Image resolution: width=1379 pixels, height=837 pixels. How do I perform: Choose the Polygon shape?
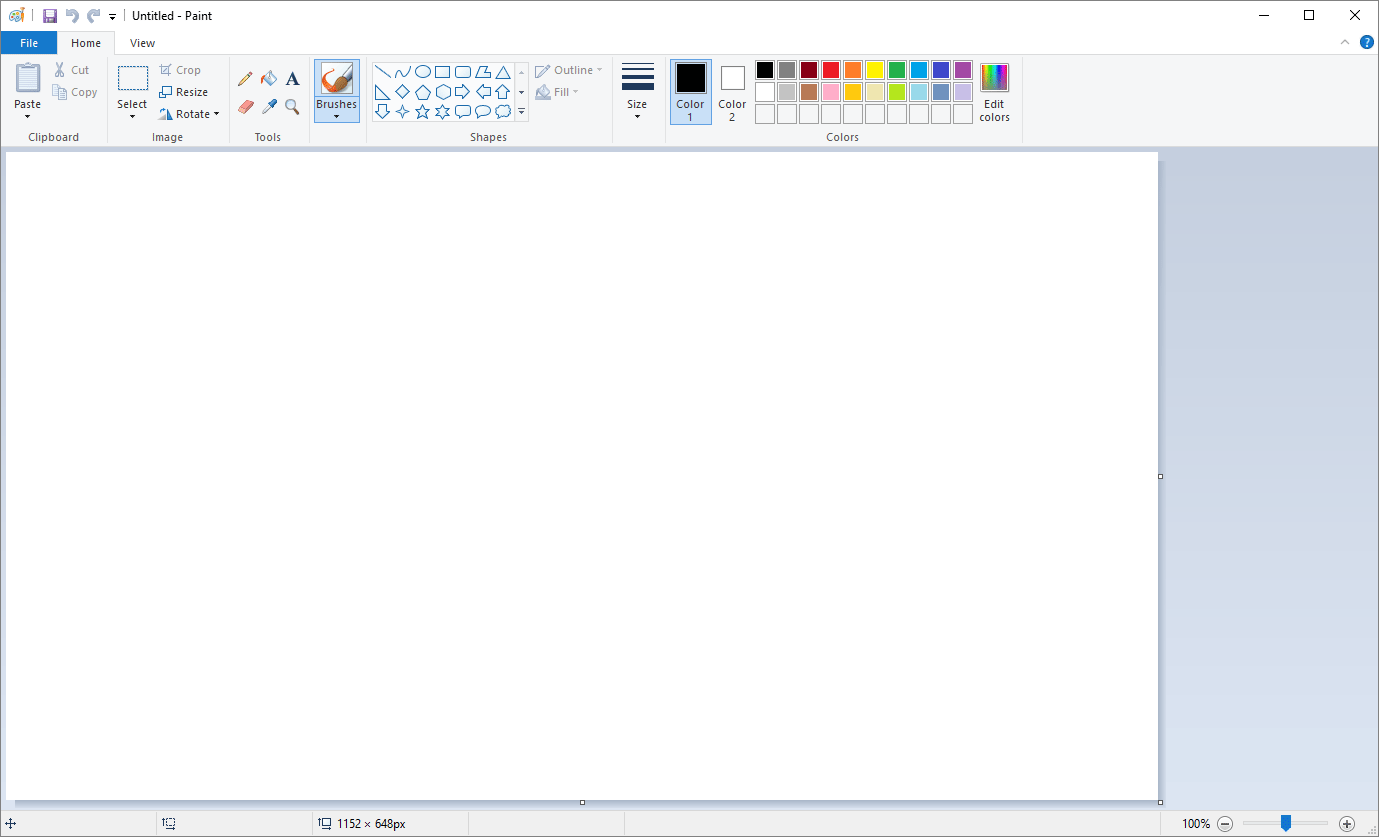pyautogui.click(x=483, y=72)
